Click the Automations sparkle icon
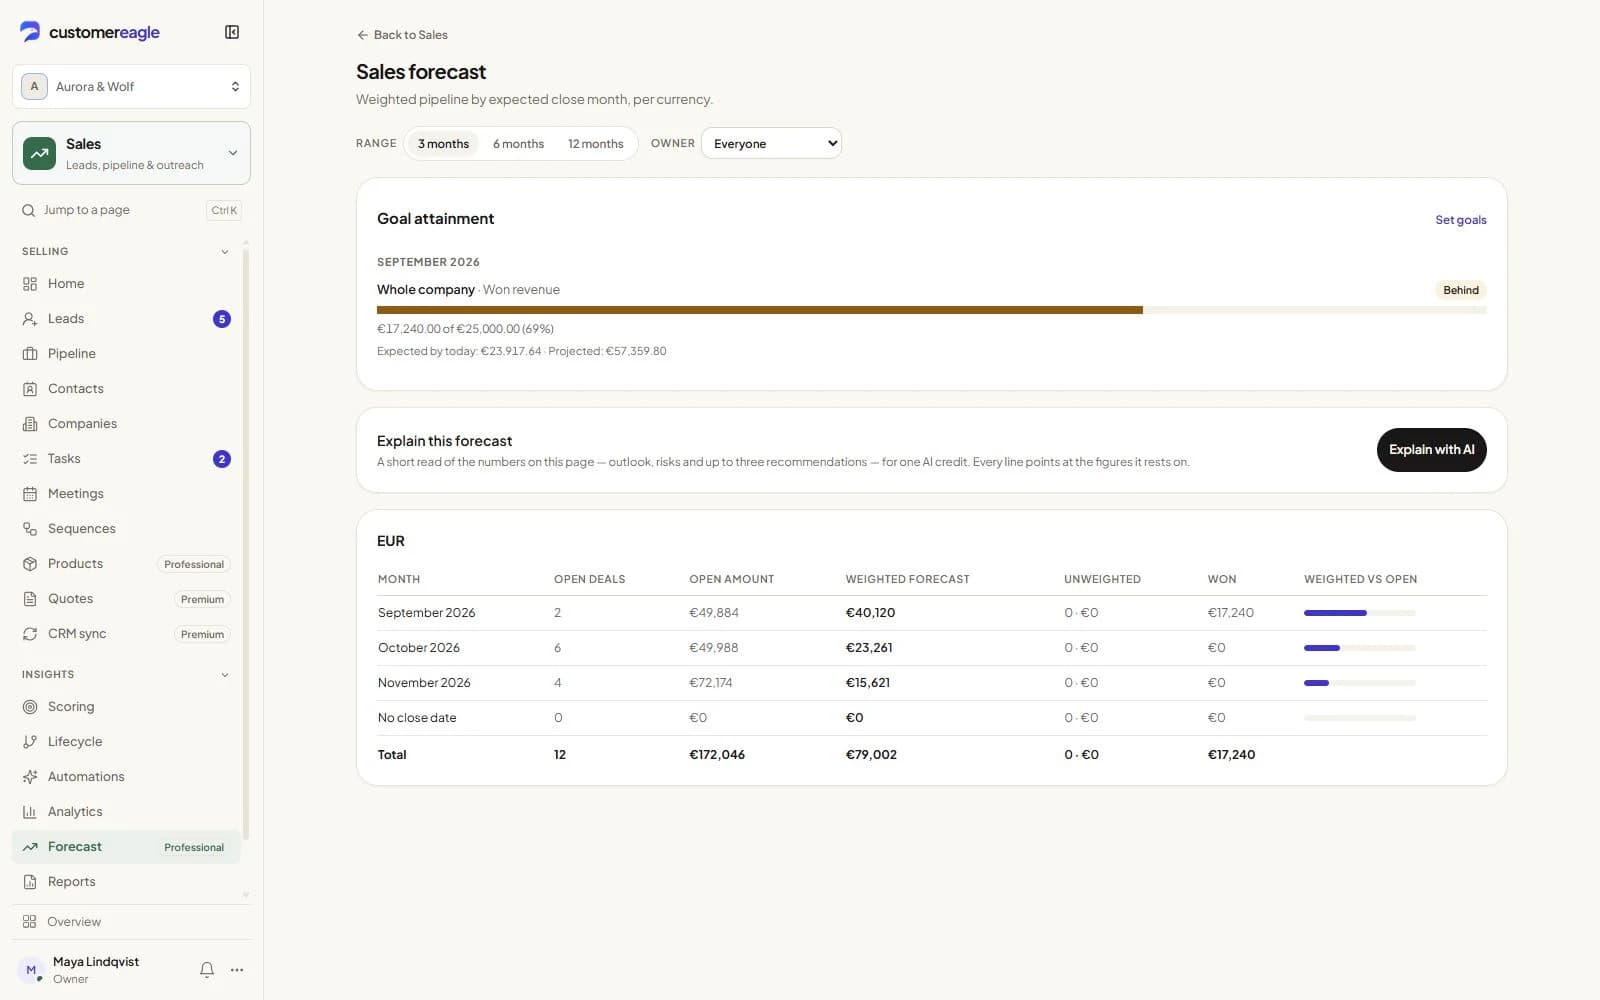Image resolution: width=1600 pixels, height=1000 pixels. (x=30, y=777)
